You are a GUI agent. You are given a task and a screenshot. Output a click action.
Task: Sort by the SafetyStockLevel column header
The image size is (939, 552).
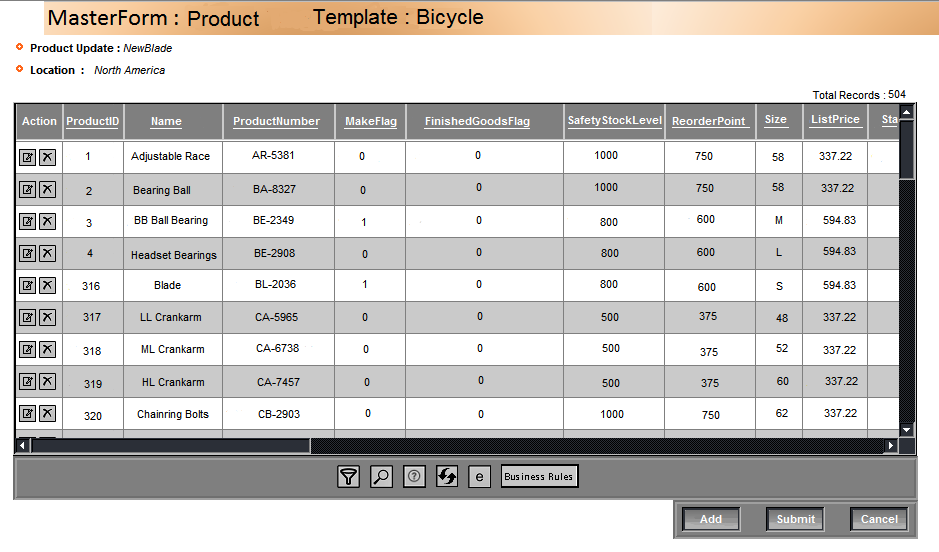click(614, 121)
